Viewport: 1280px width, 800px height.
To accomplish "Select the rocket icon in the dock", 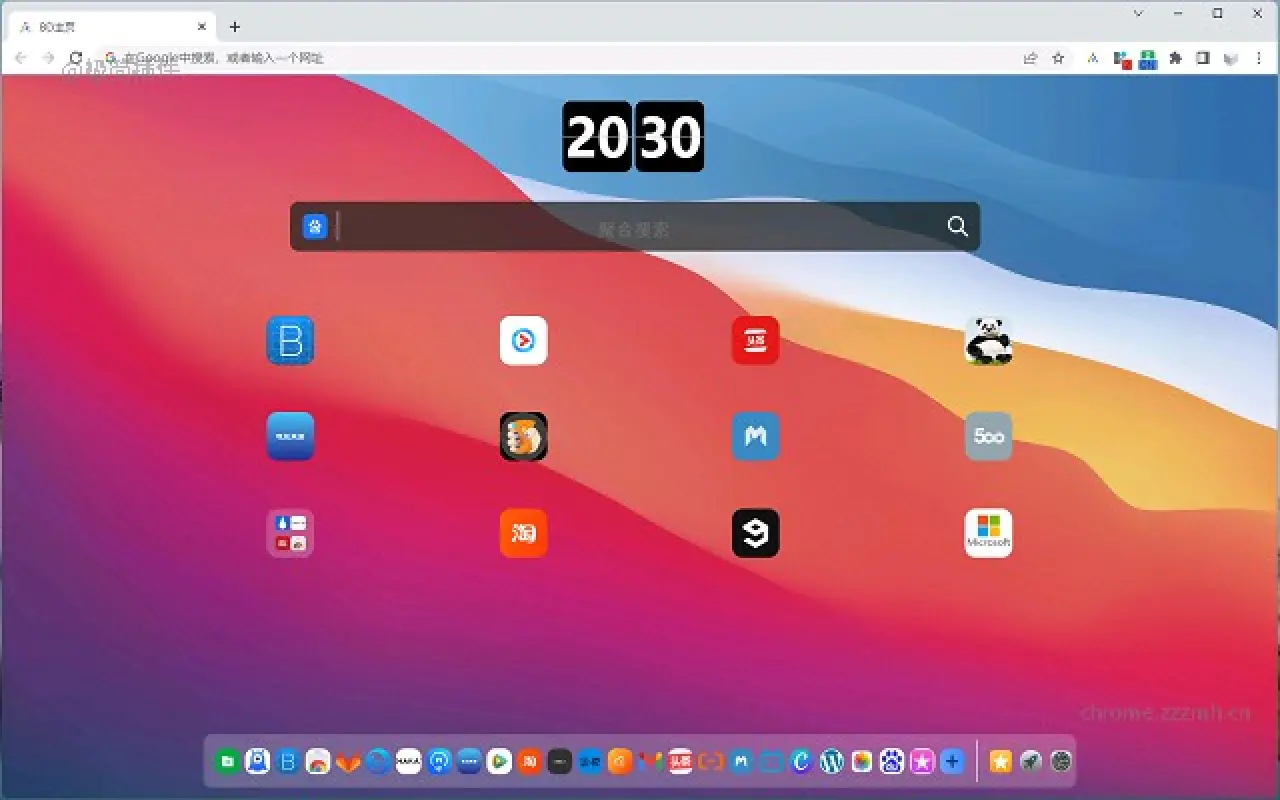I will point(1030,761).
